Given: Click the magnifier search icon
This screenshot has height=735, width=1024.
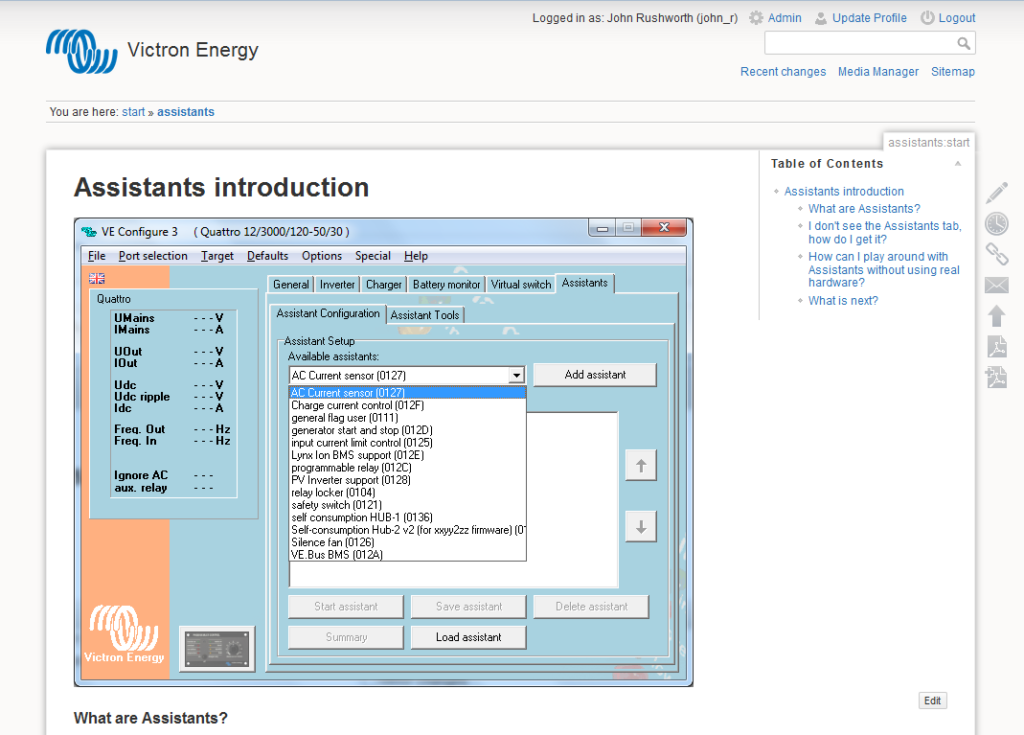Looking at the screenshot, I should click(x=963, y=43).
